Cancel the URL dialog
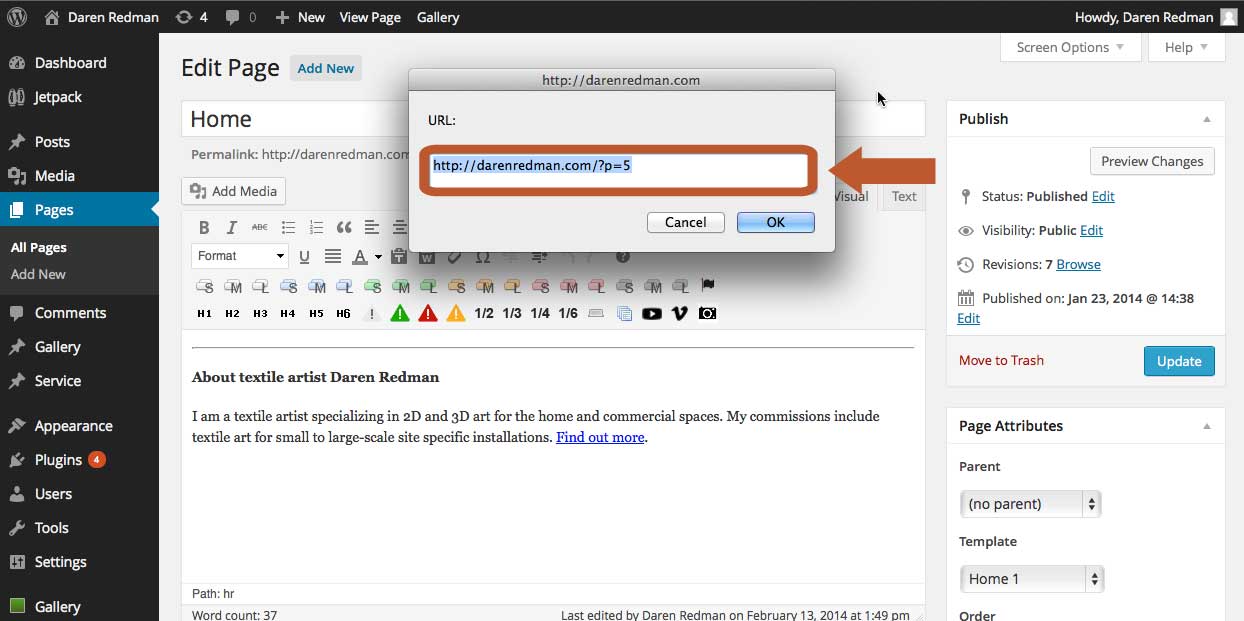 [x=685, y=222]
